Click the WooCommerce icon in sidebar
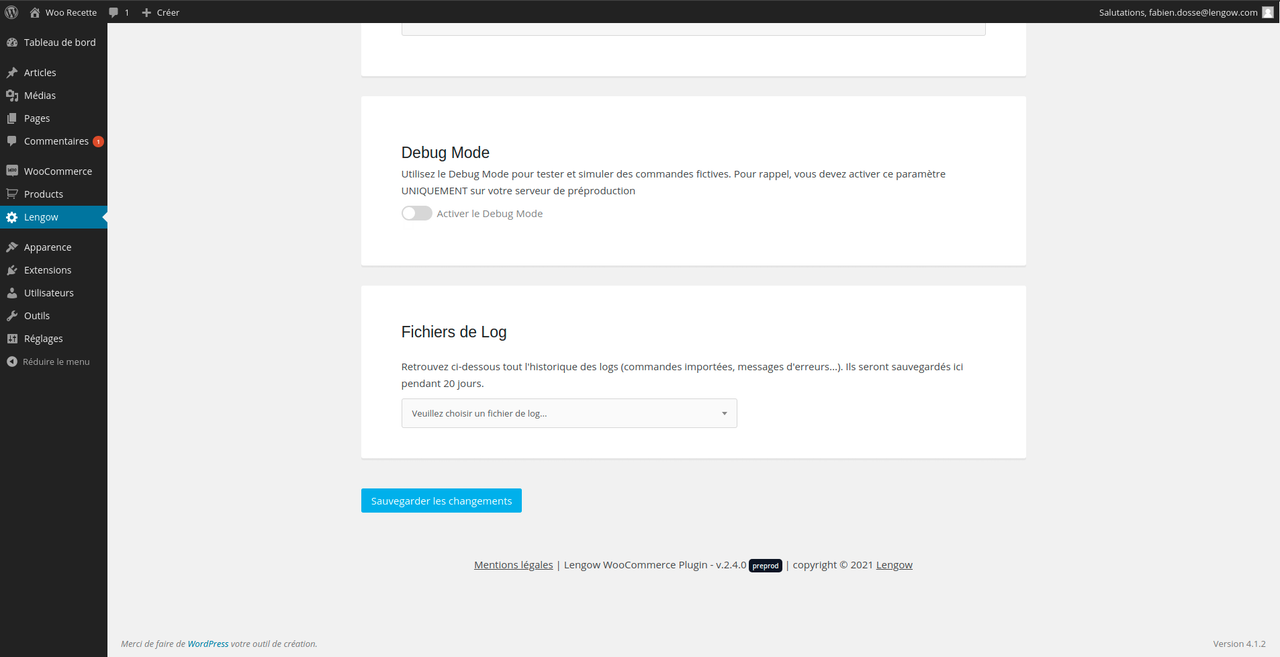Image resolution: width=1280 pixels, height=657 pixels. click(x=12, y=172)
